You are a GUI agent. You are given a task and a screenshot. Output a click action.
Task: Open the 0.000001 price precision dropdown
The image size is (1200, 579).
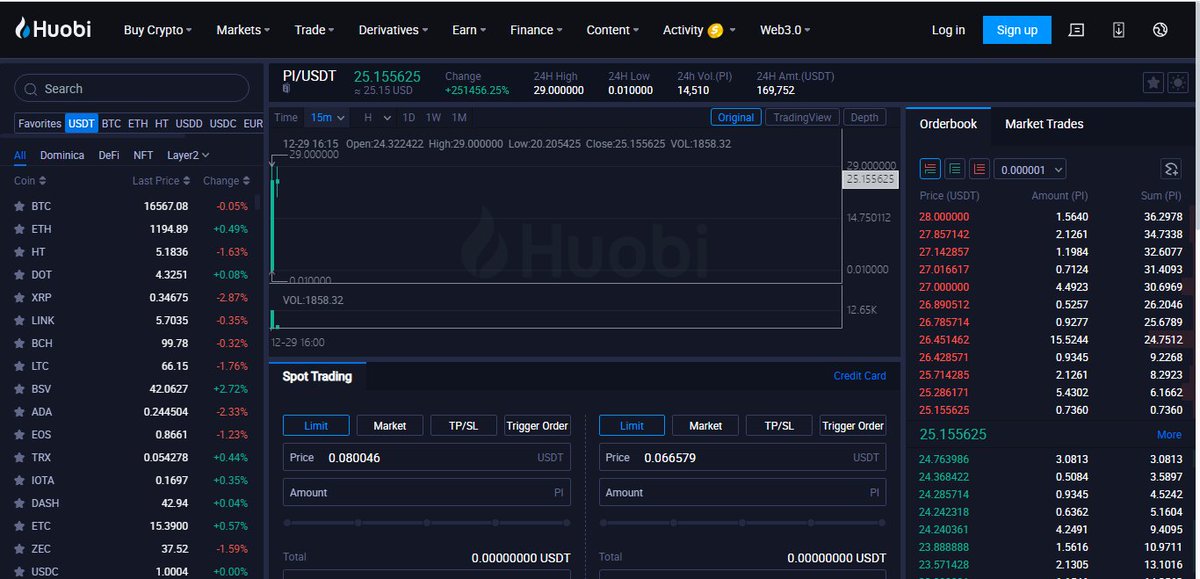point(1029,170)
